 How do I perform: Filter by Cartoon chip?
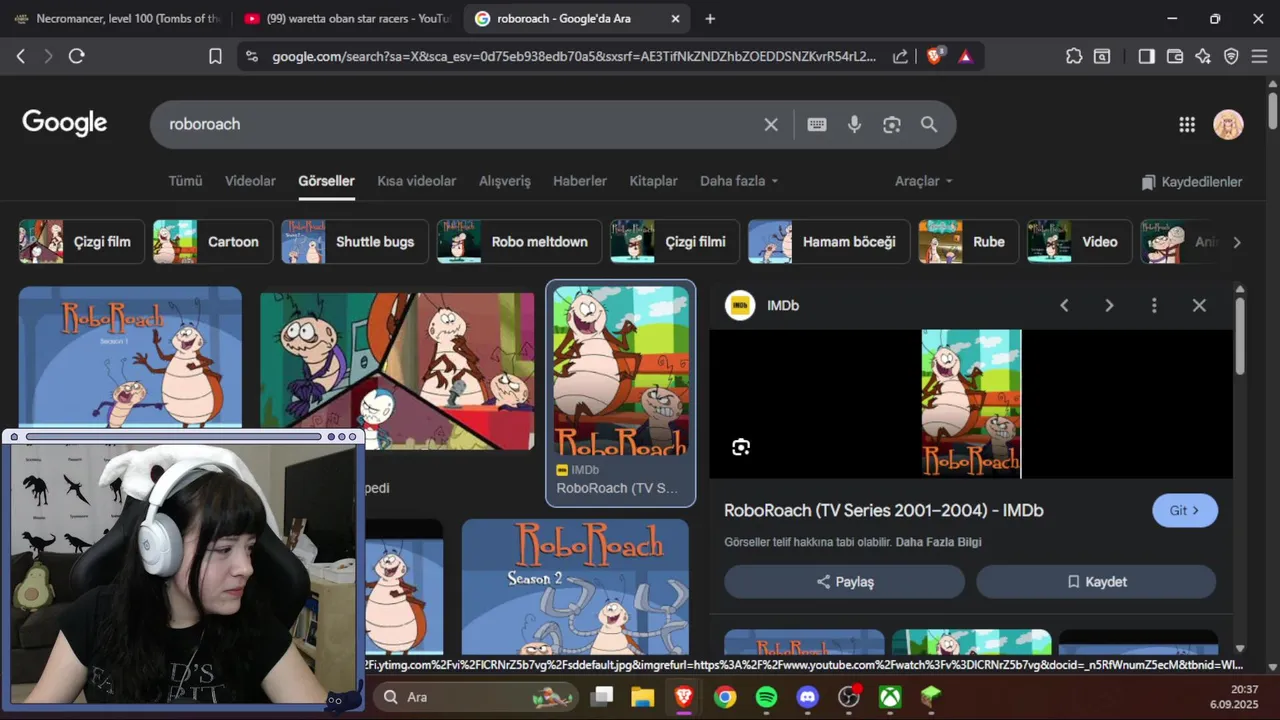[x=213, y=242]
